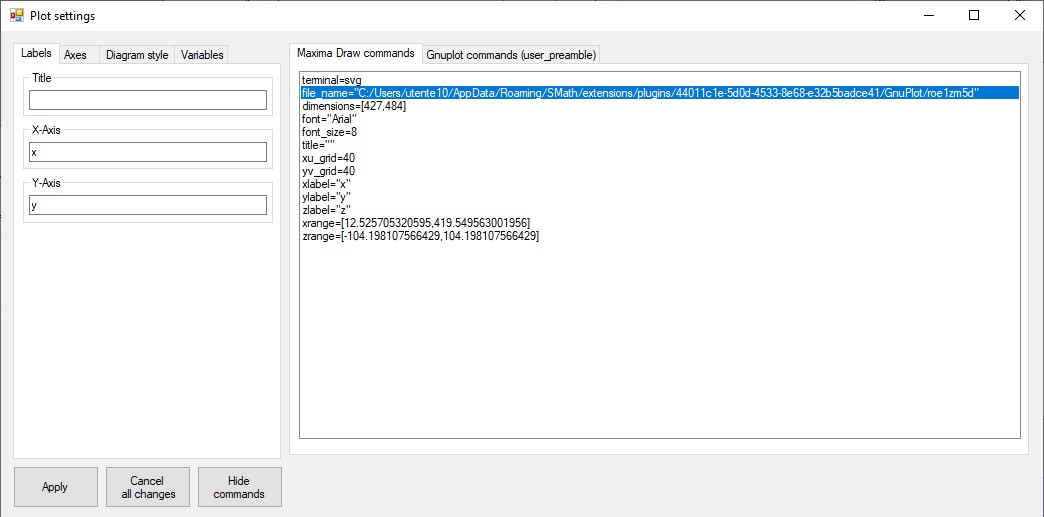Focus the X-Axis label field
Screen dimensions: 1044x517
point(148,152)
